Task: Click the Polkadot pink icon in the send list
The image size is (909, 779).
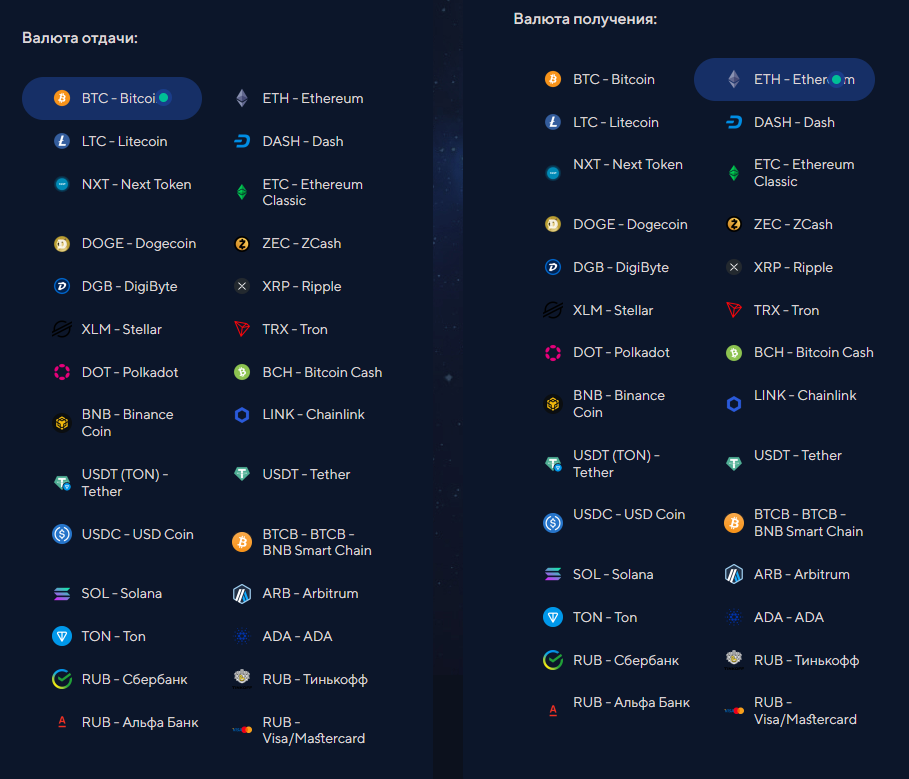Action: 62,372
